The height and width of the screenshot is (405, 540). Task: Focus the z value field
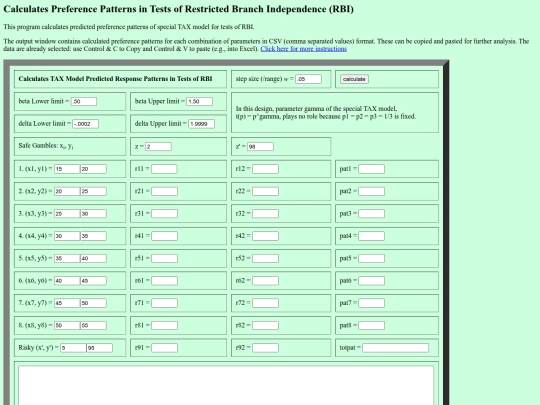(158, 147)
